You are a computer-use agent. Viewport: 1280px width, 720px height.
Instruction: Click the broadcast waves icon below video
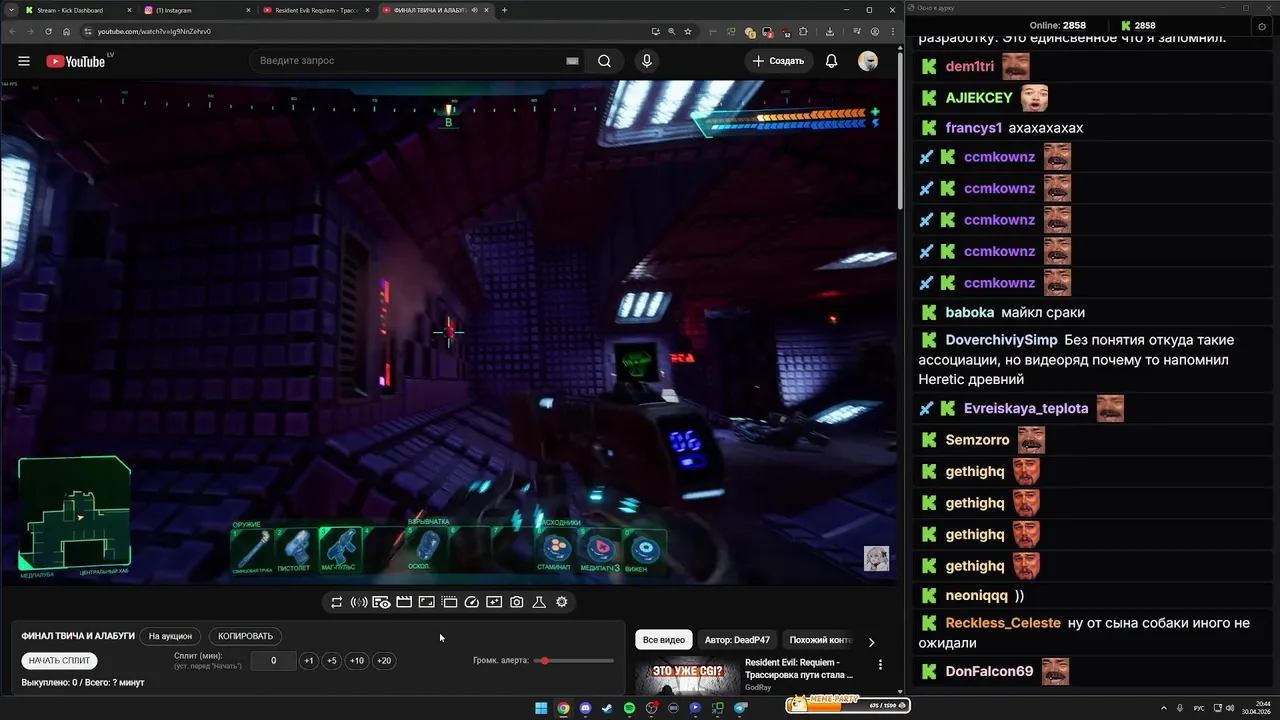(359, 602)
